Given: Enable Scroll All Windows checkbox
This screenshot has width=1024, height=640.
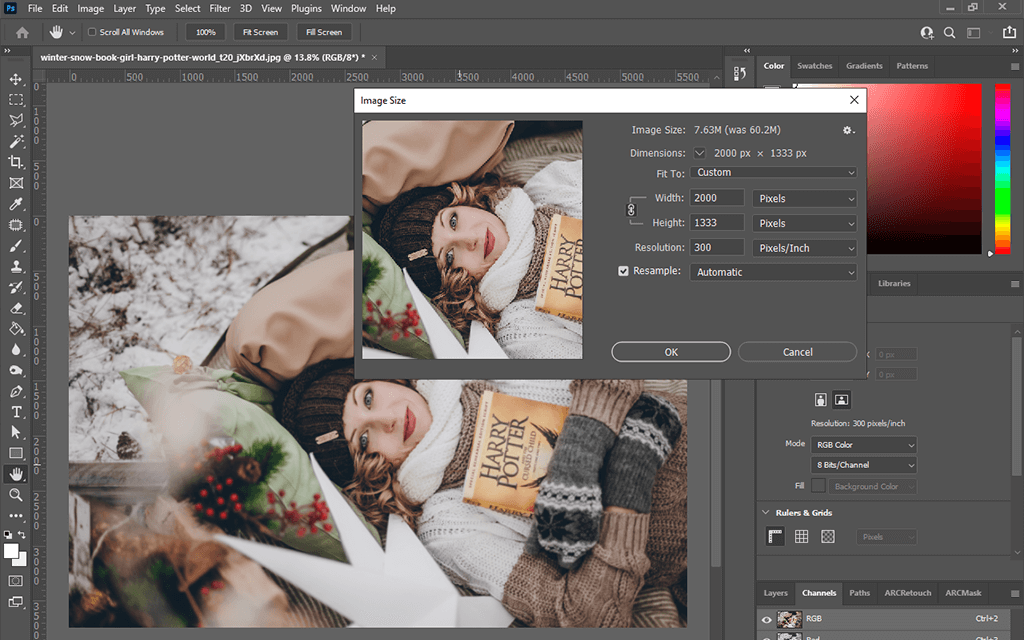Looking at the screenshot, I should tap(91, 32).
